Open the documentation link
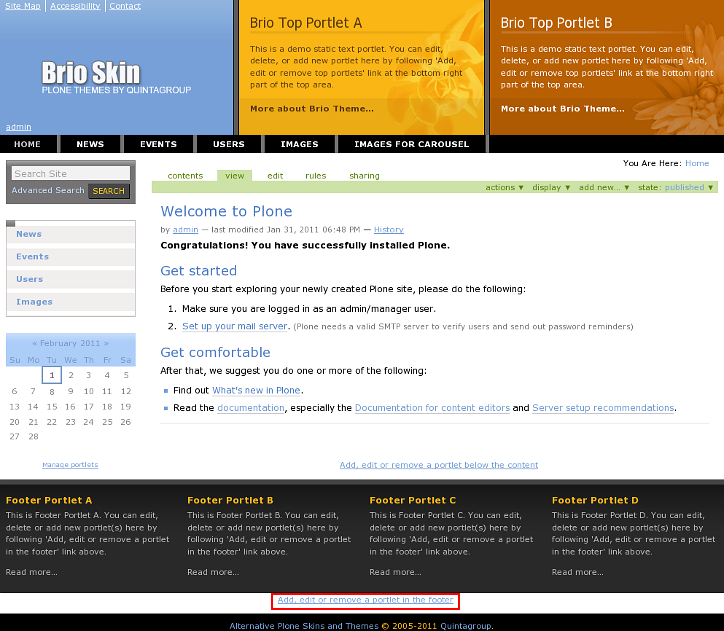Image resolution: width=724 pixels, height=631 pixels. click(x=251, y=408)
